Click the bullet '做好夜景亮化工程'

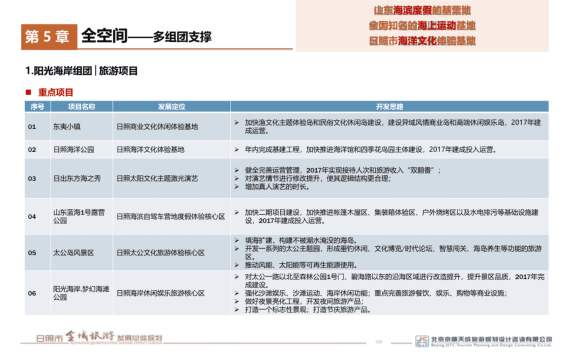click(x=272, y=301)
